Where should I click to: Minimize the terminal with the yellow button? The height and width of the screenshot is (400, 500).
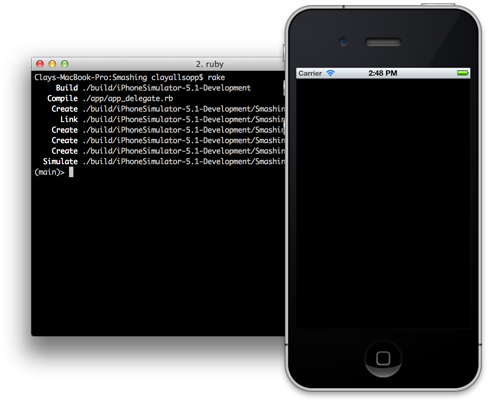coord(52,64)
